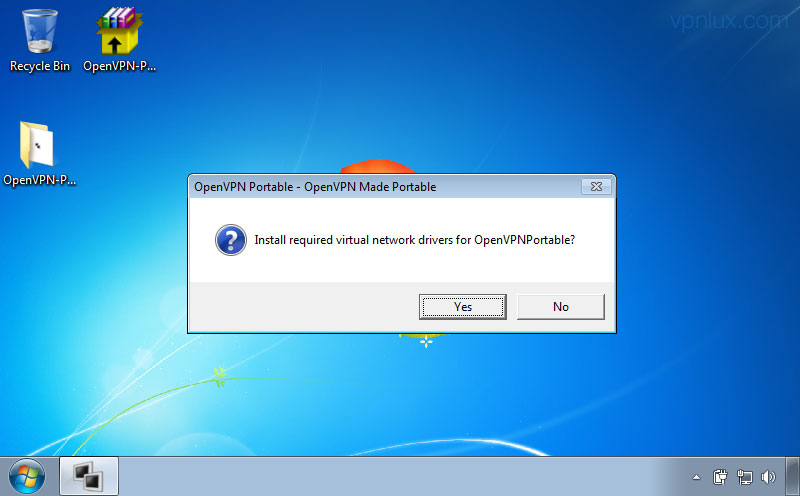The width and height of the screenshot is (800, 496).
Task: Select the OpenVPN-P WinRAR archive icon
Action: (119, 31)
